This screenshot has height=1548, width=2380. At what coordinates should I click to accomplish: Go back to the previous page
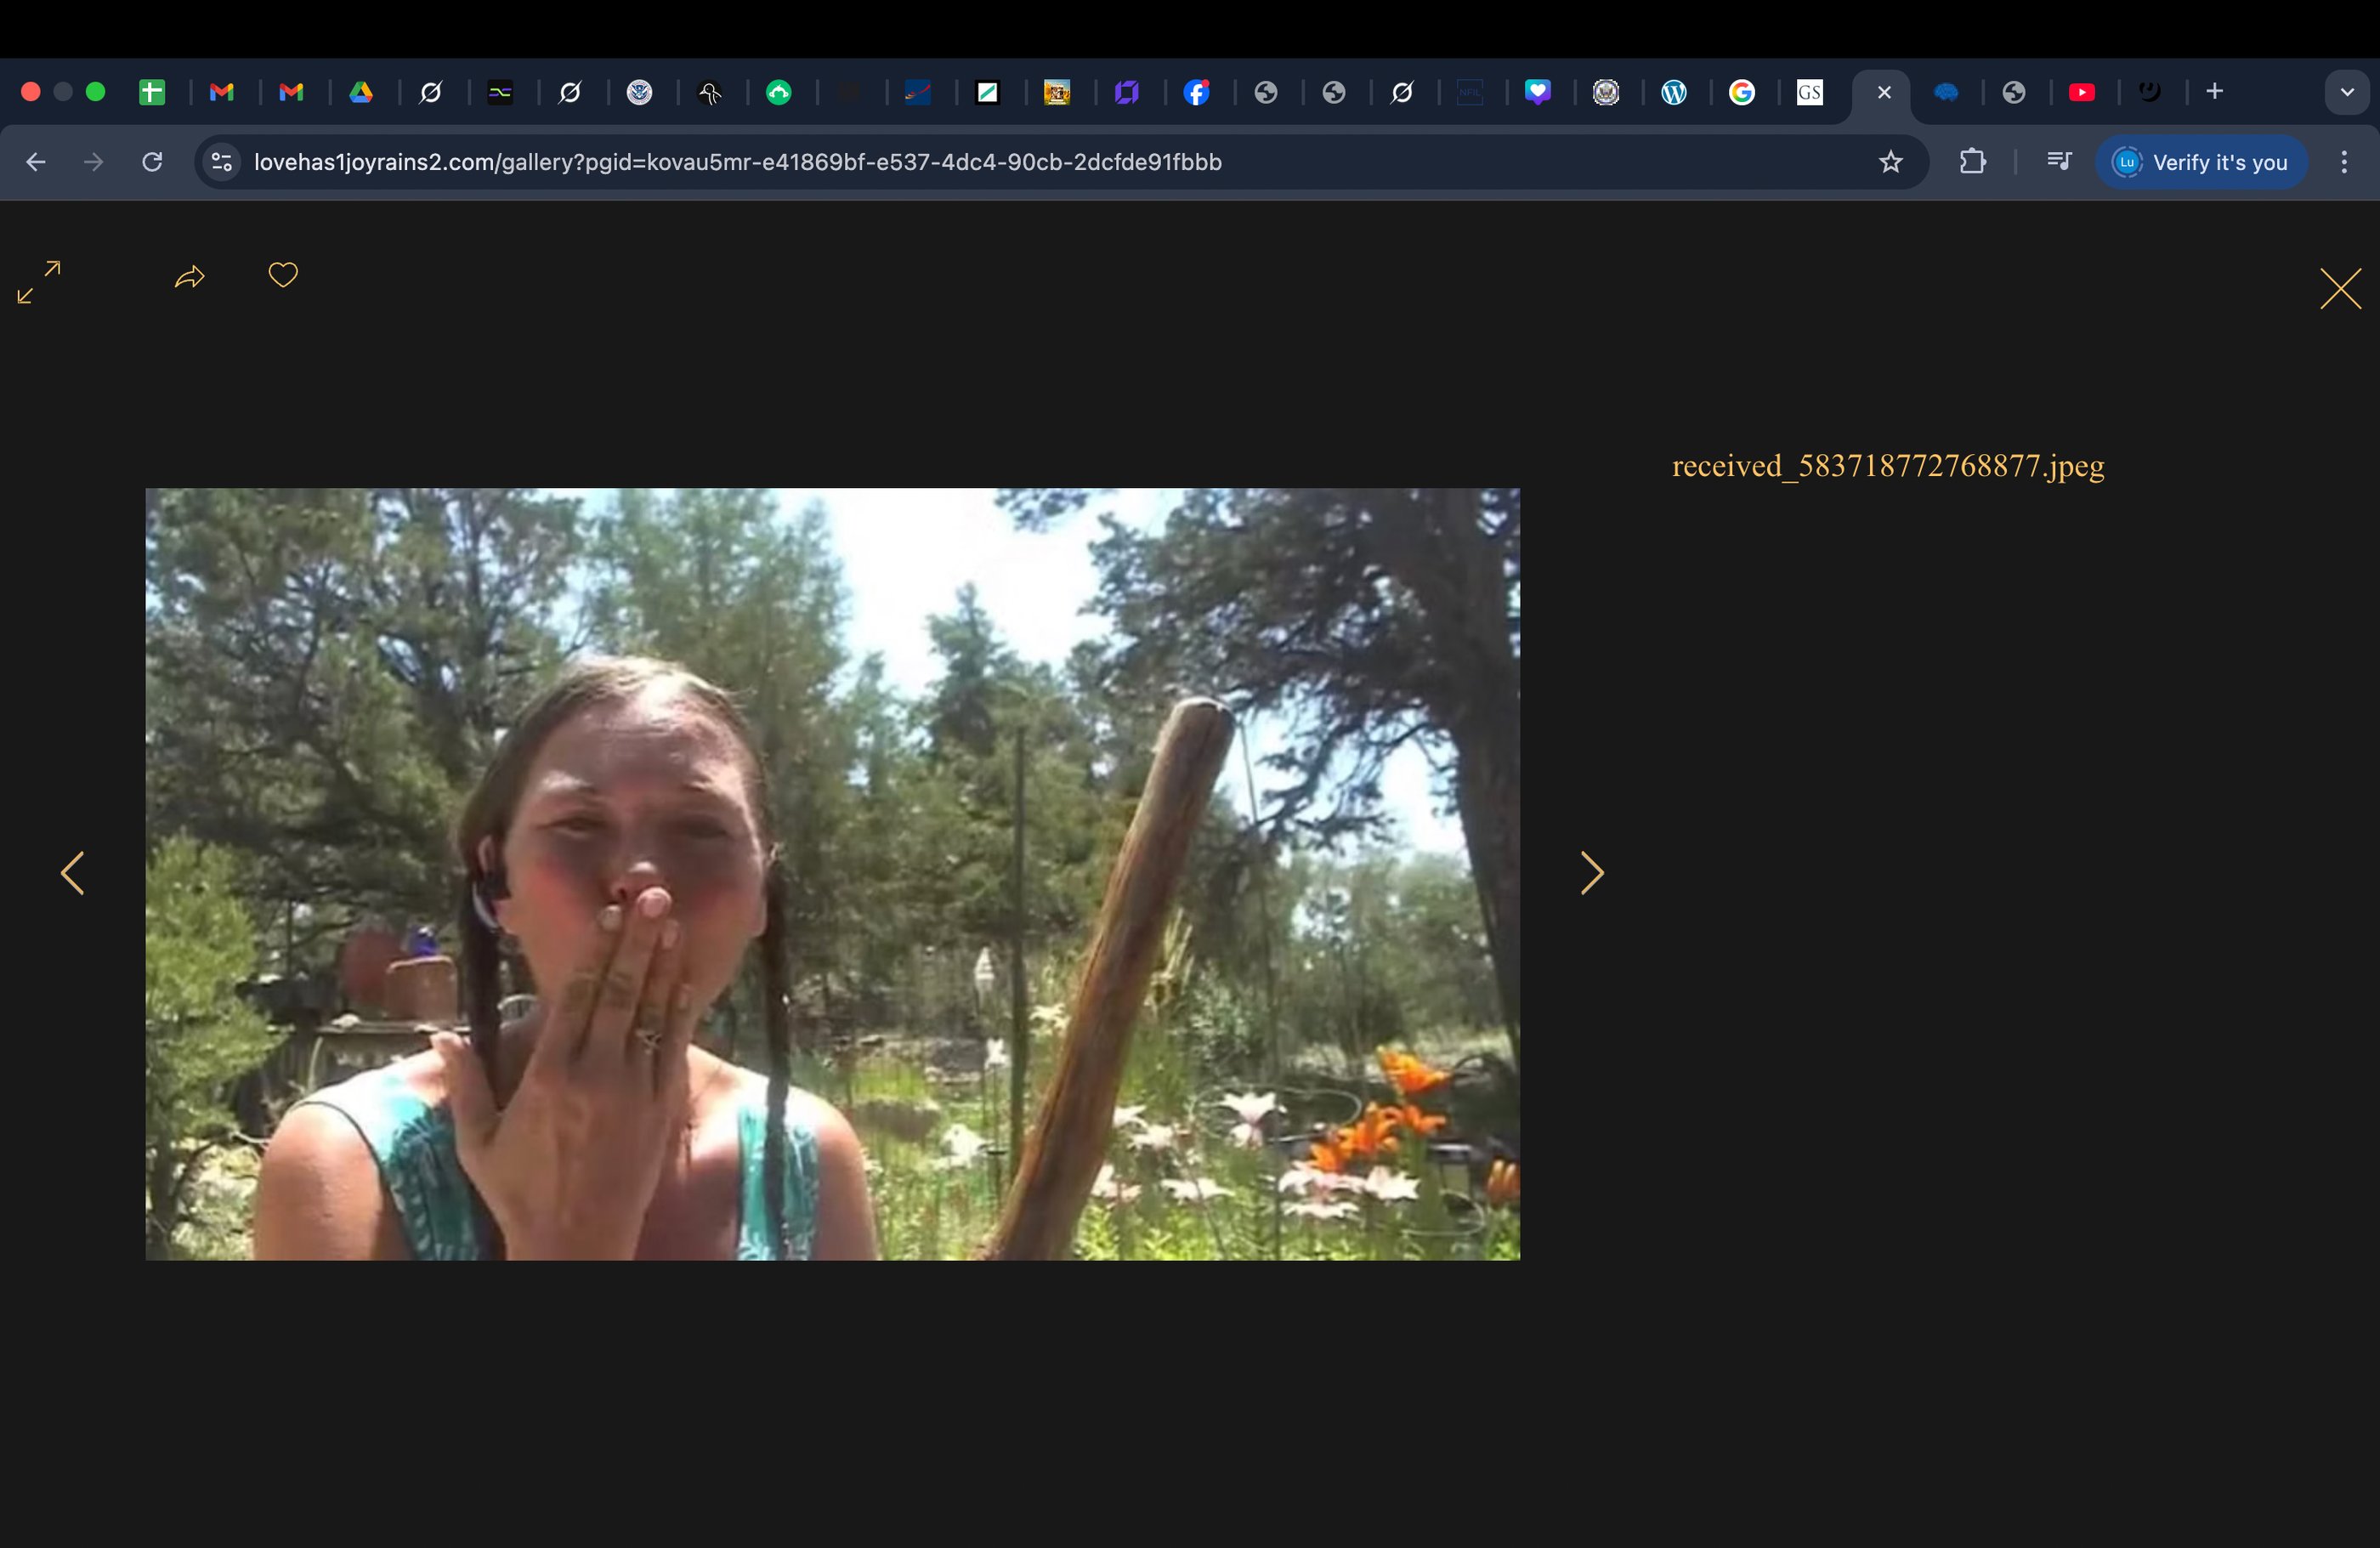click(x=36, y=162)
